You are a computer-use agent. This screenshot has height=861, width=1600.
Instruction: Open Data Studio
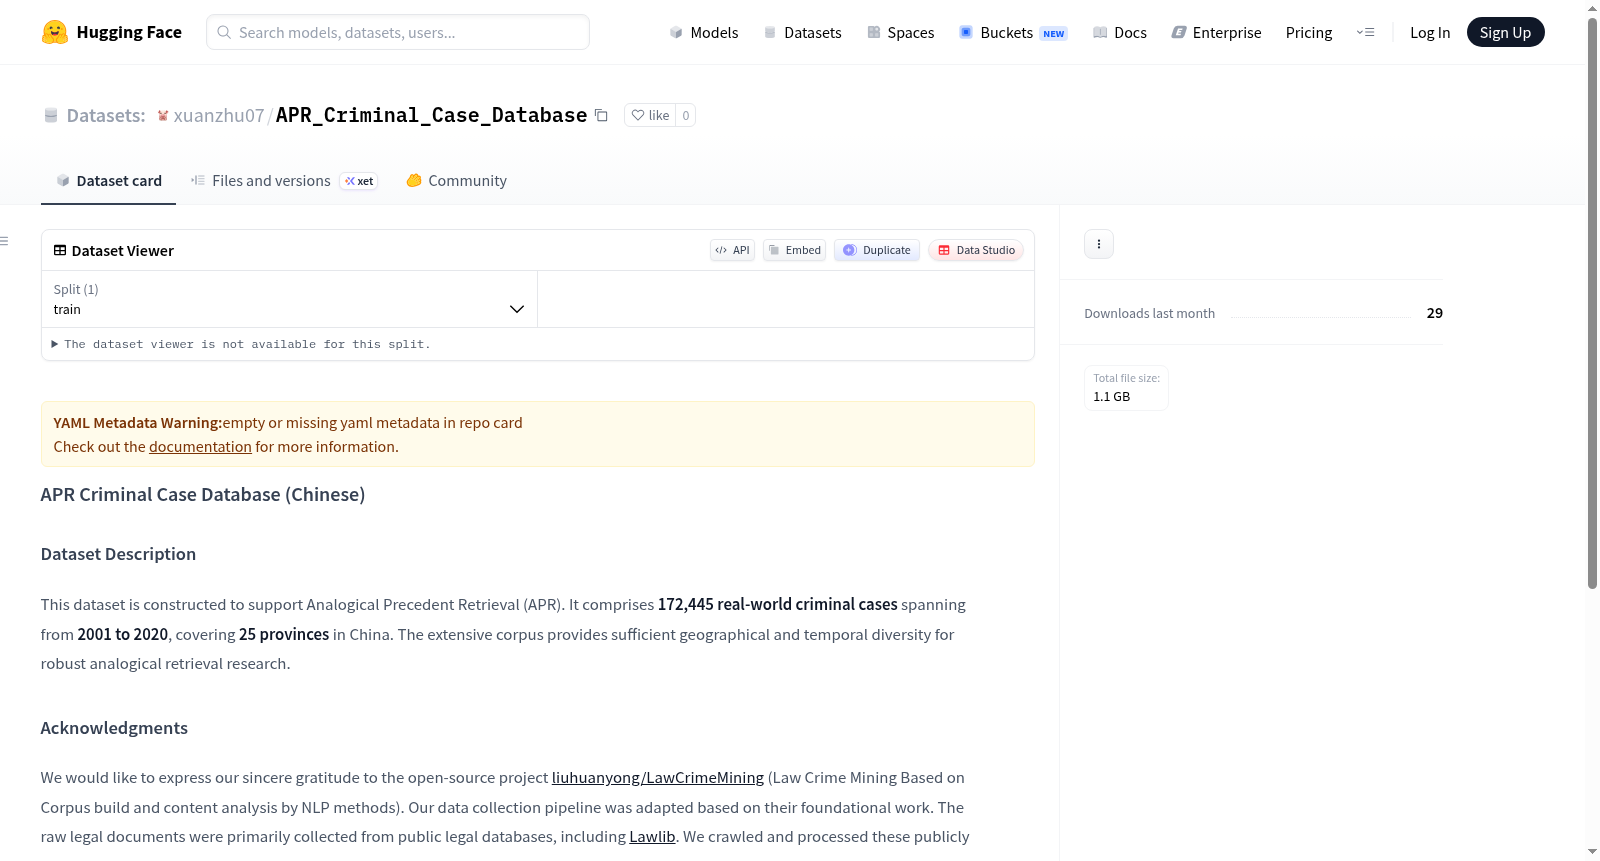(x=976, y=250)
